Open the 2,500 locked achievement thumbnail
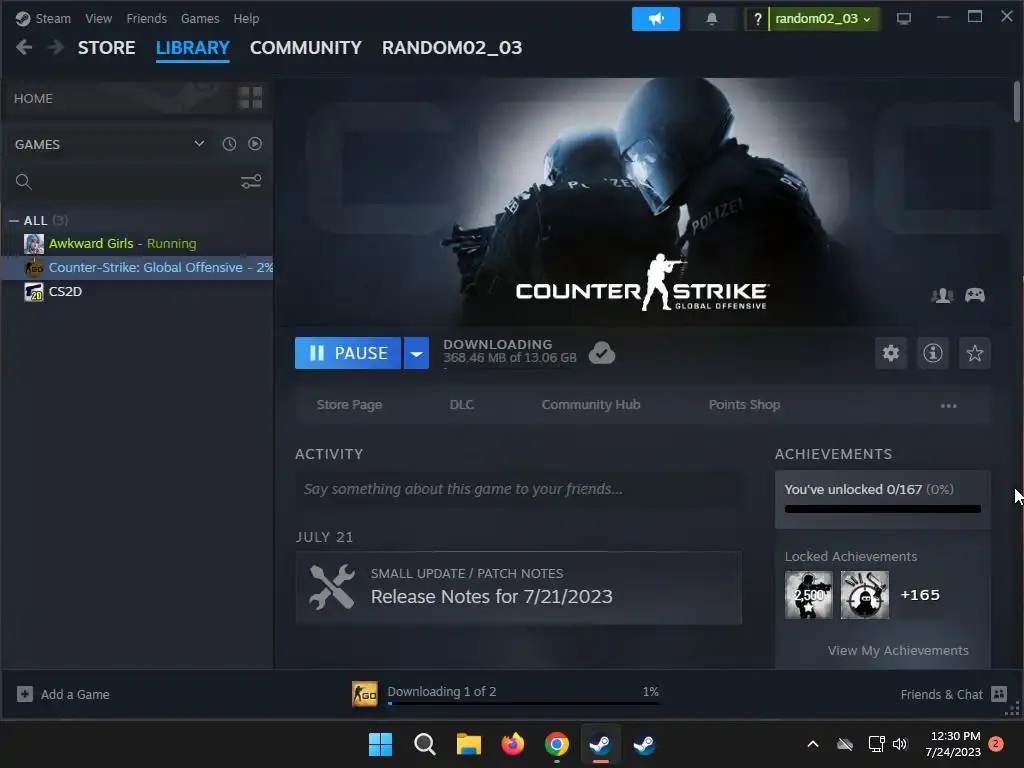This screenshot has height=768, width=1024. coord(808,595)
